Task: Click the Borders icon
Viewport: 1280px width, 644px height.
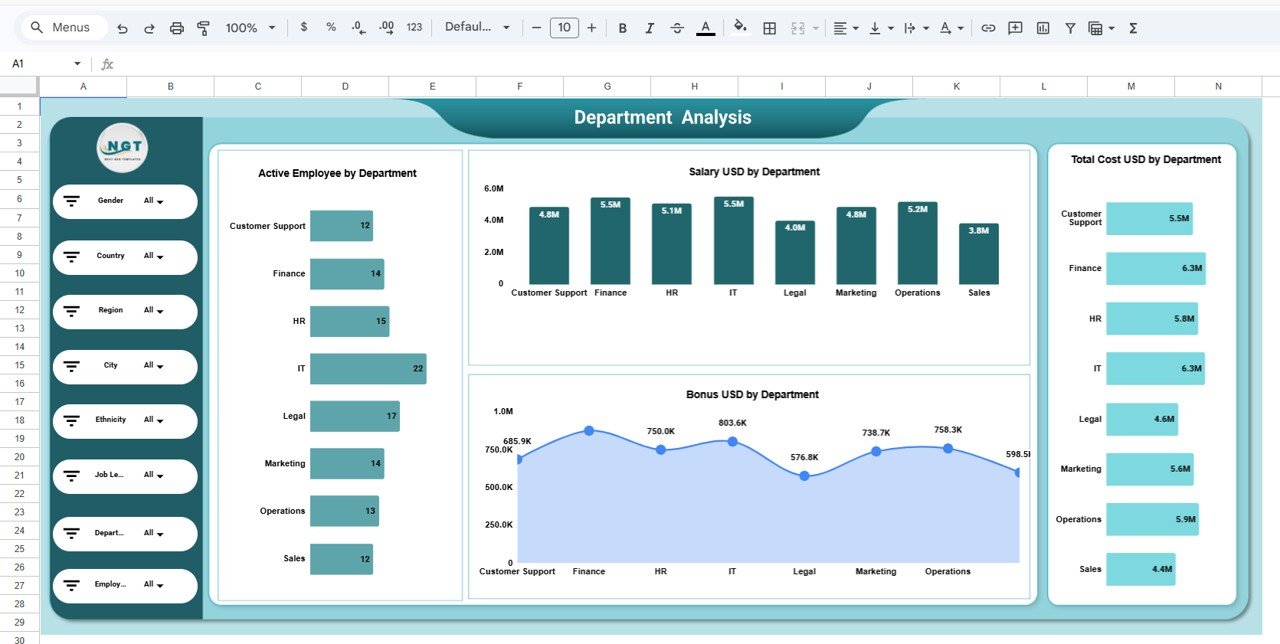Action: point(769,27)
